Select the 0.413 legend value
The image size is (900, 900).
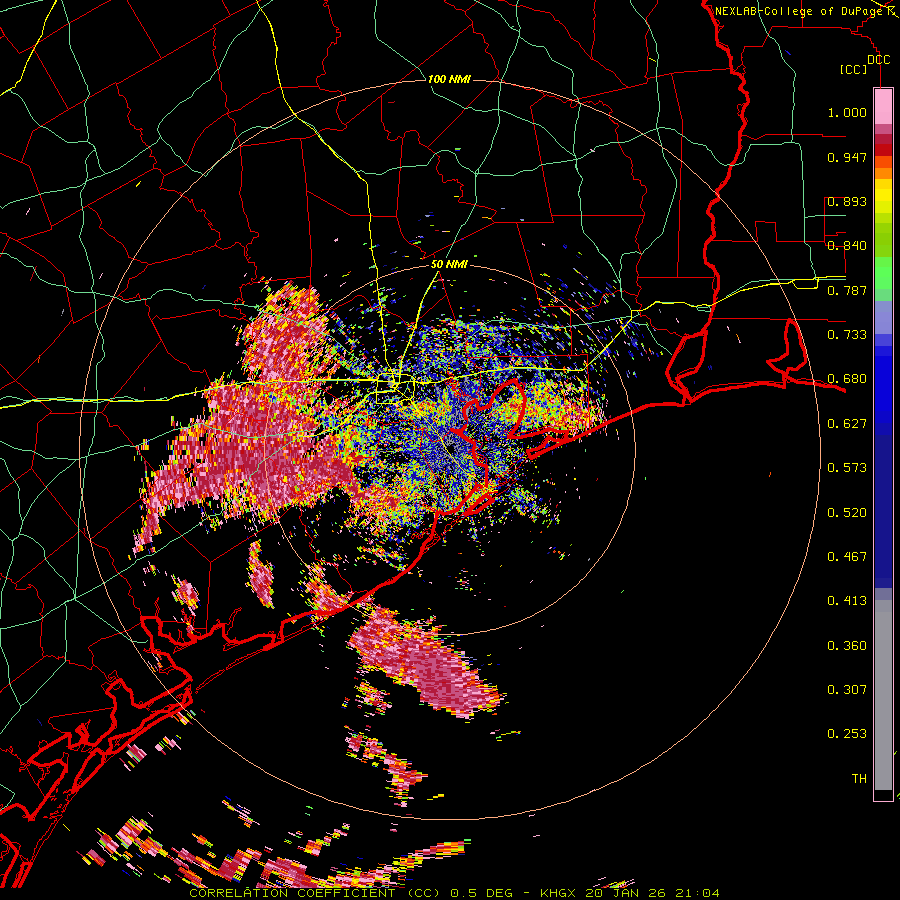(x=847, y=601)
